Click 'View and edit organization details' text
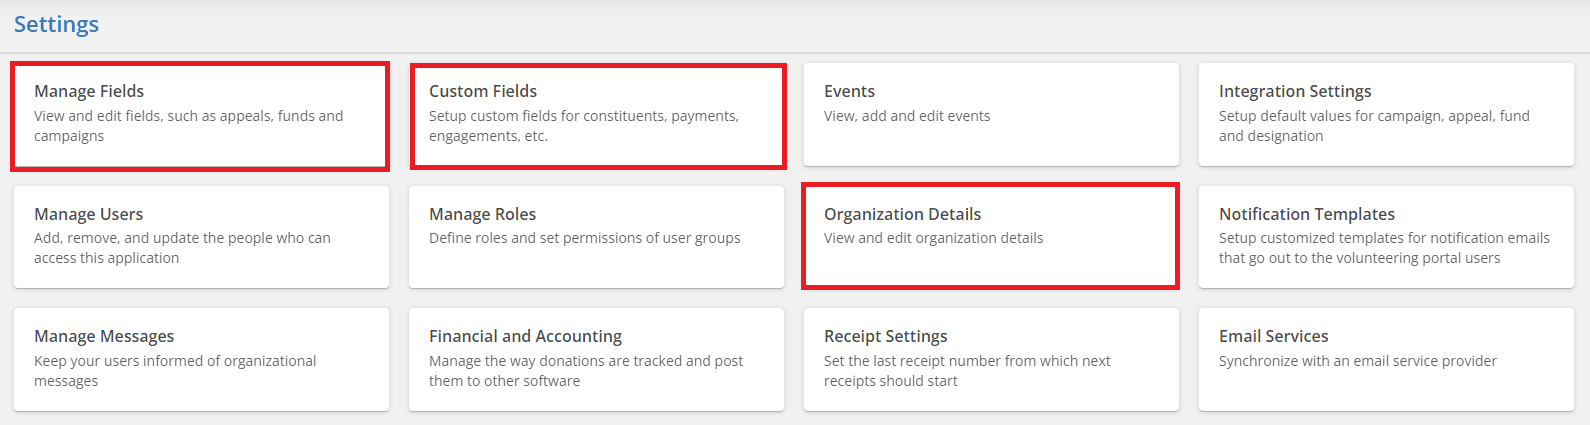 (933, 238)
